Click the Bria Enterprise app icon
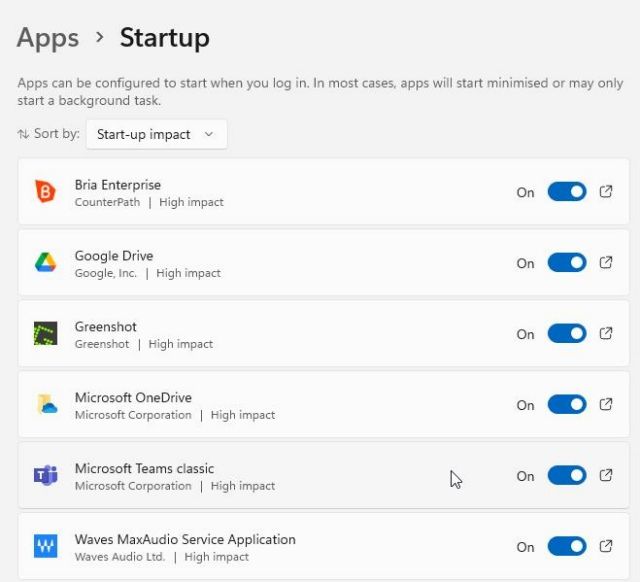 45,192
